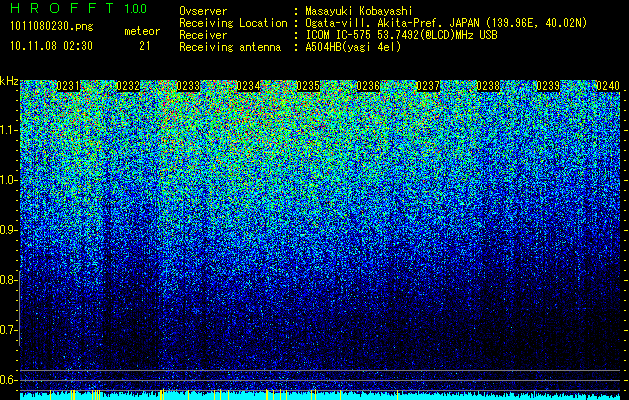Click the 0238 time marker

(x=488, y=86)
